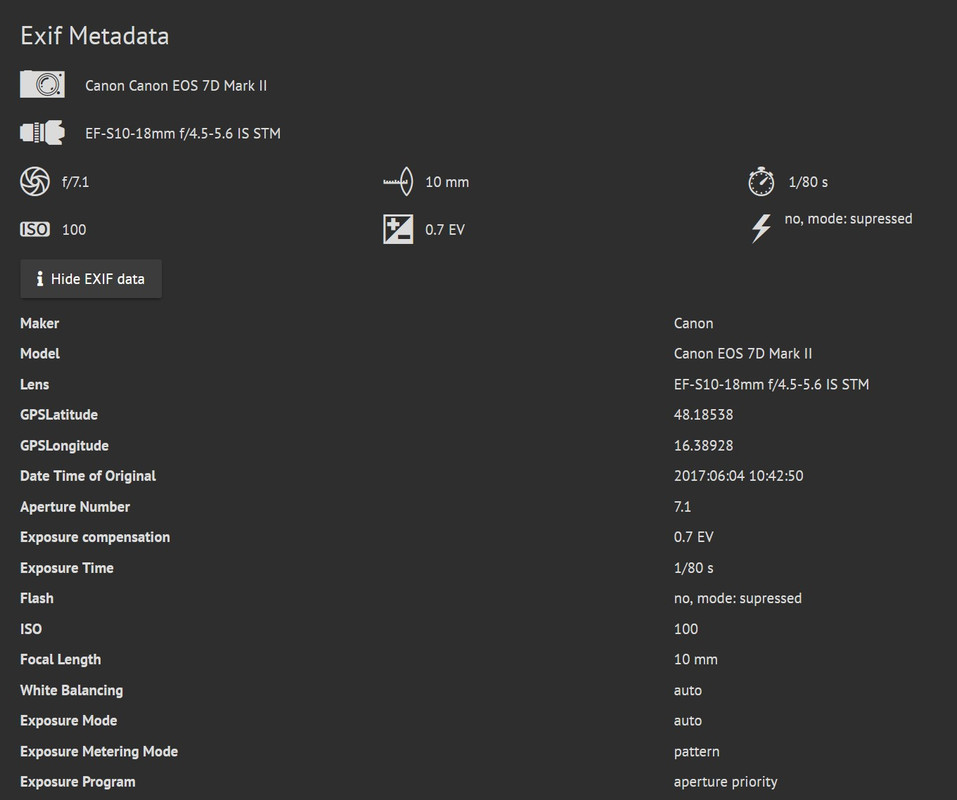
Task: Select the lens name beside the lens icon
Action: (x=182, y=133)
